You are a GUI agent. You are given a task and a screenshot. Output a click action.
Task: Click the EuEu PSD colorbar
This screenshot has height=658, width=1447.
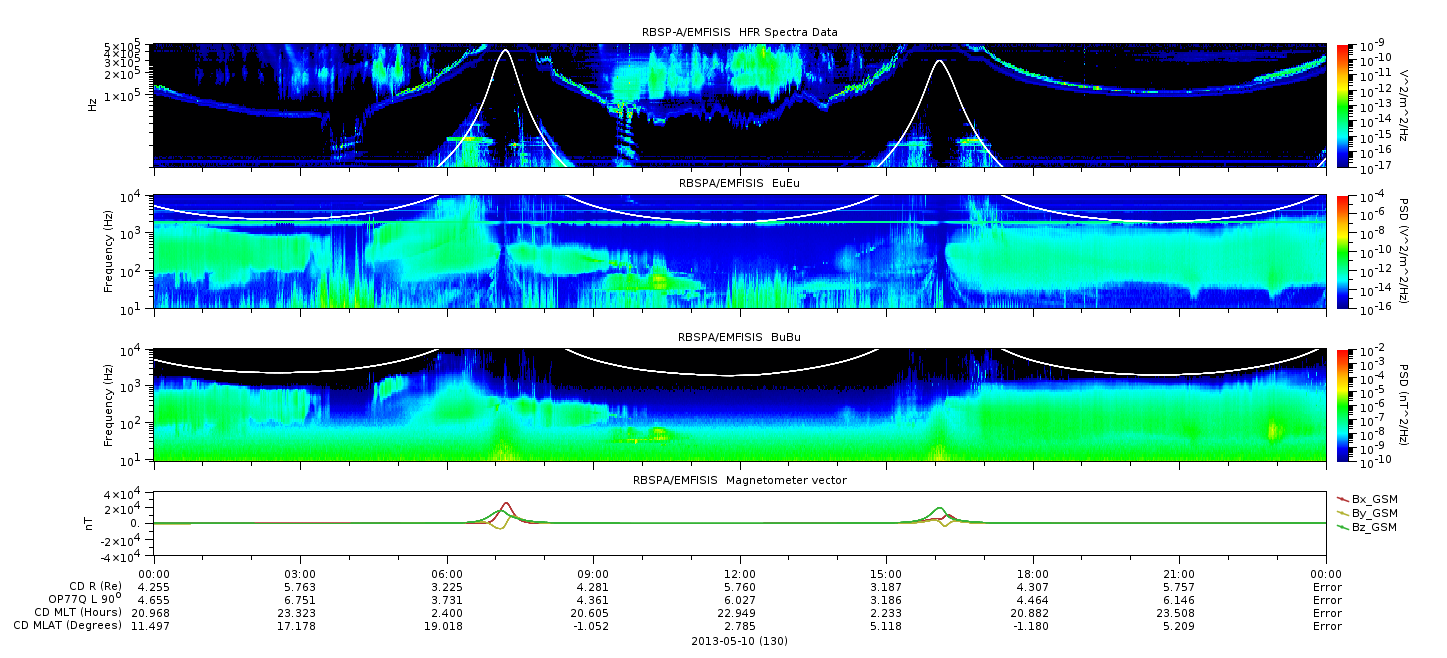(x=1342, y=252)
